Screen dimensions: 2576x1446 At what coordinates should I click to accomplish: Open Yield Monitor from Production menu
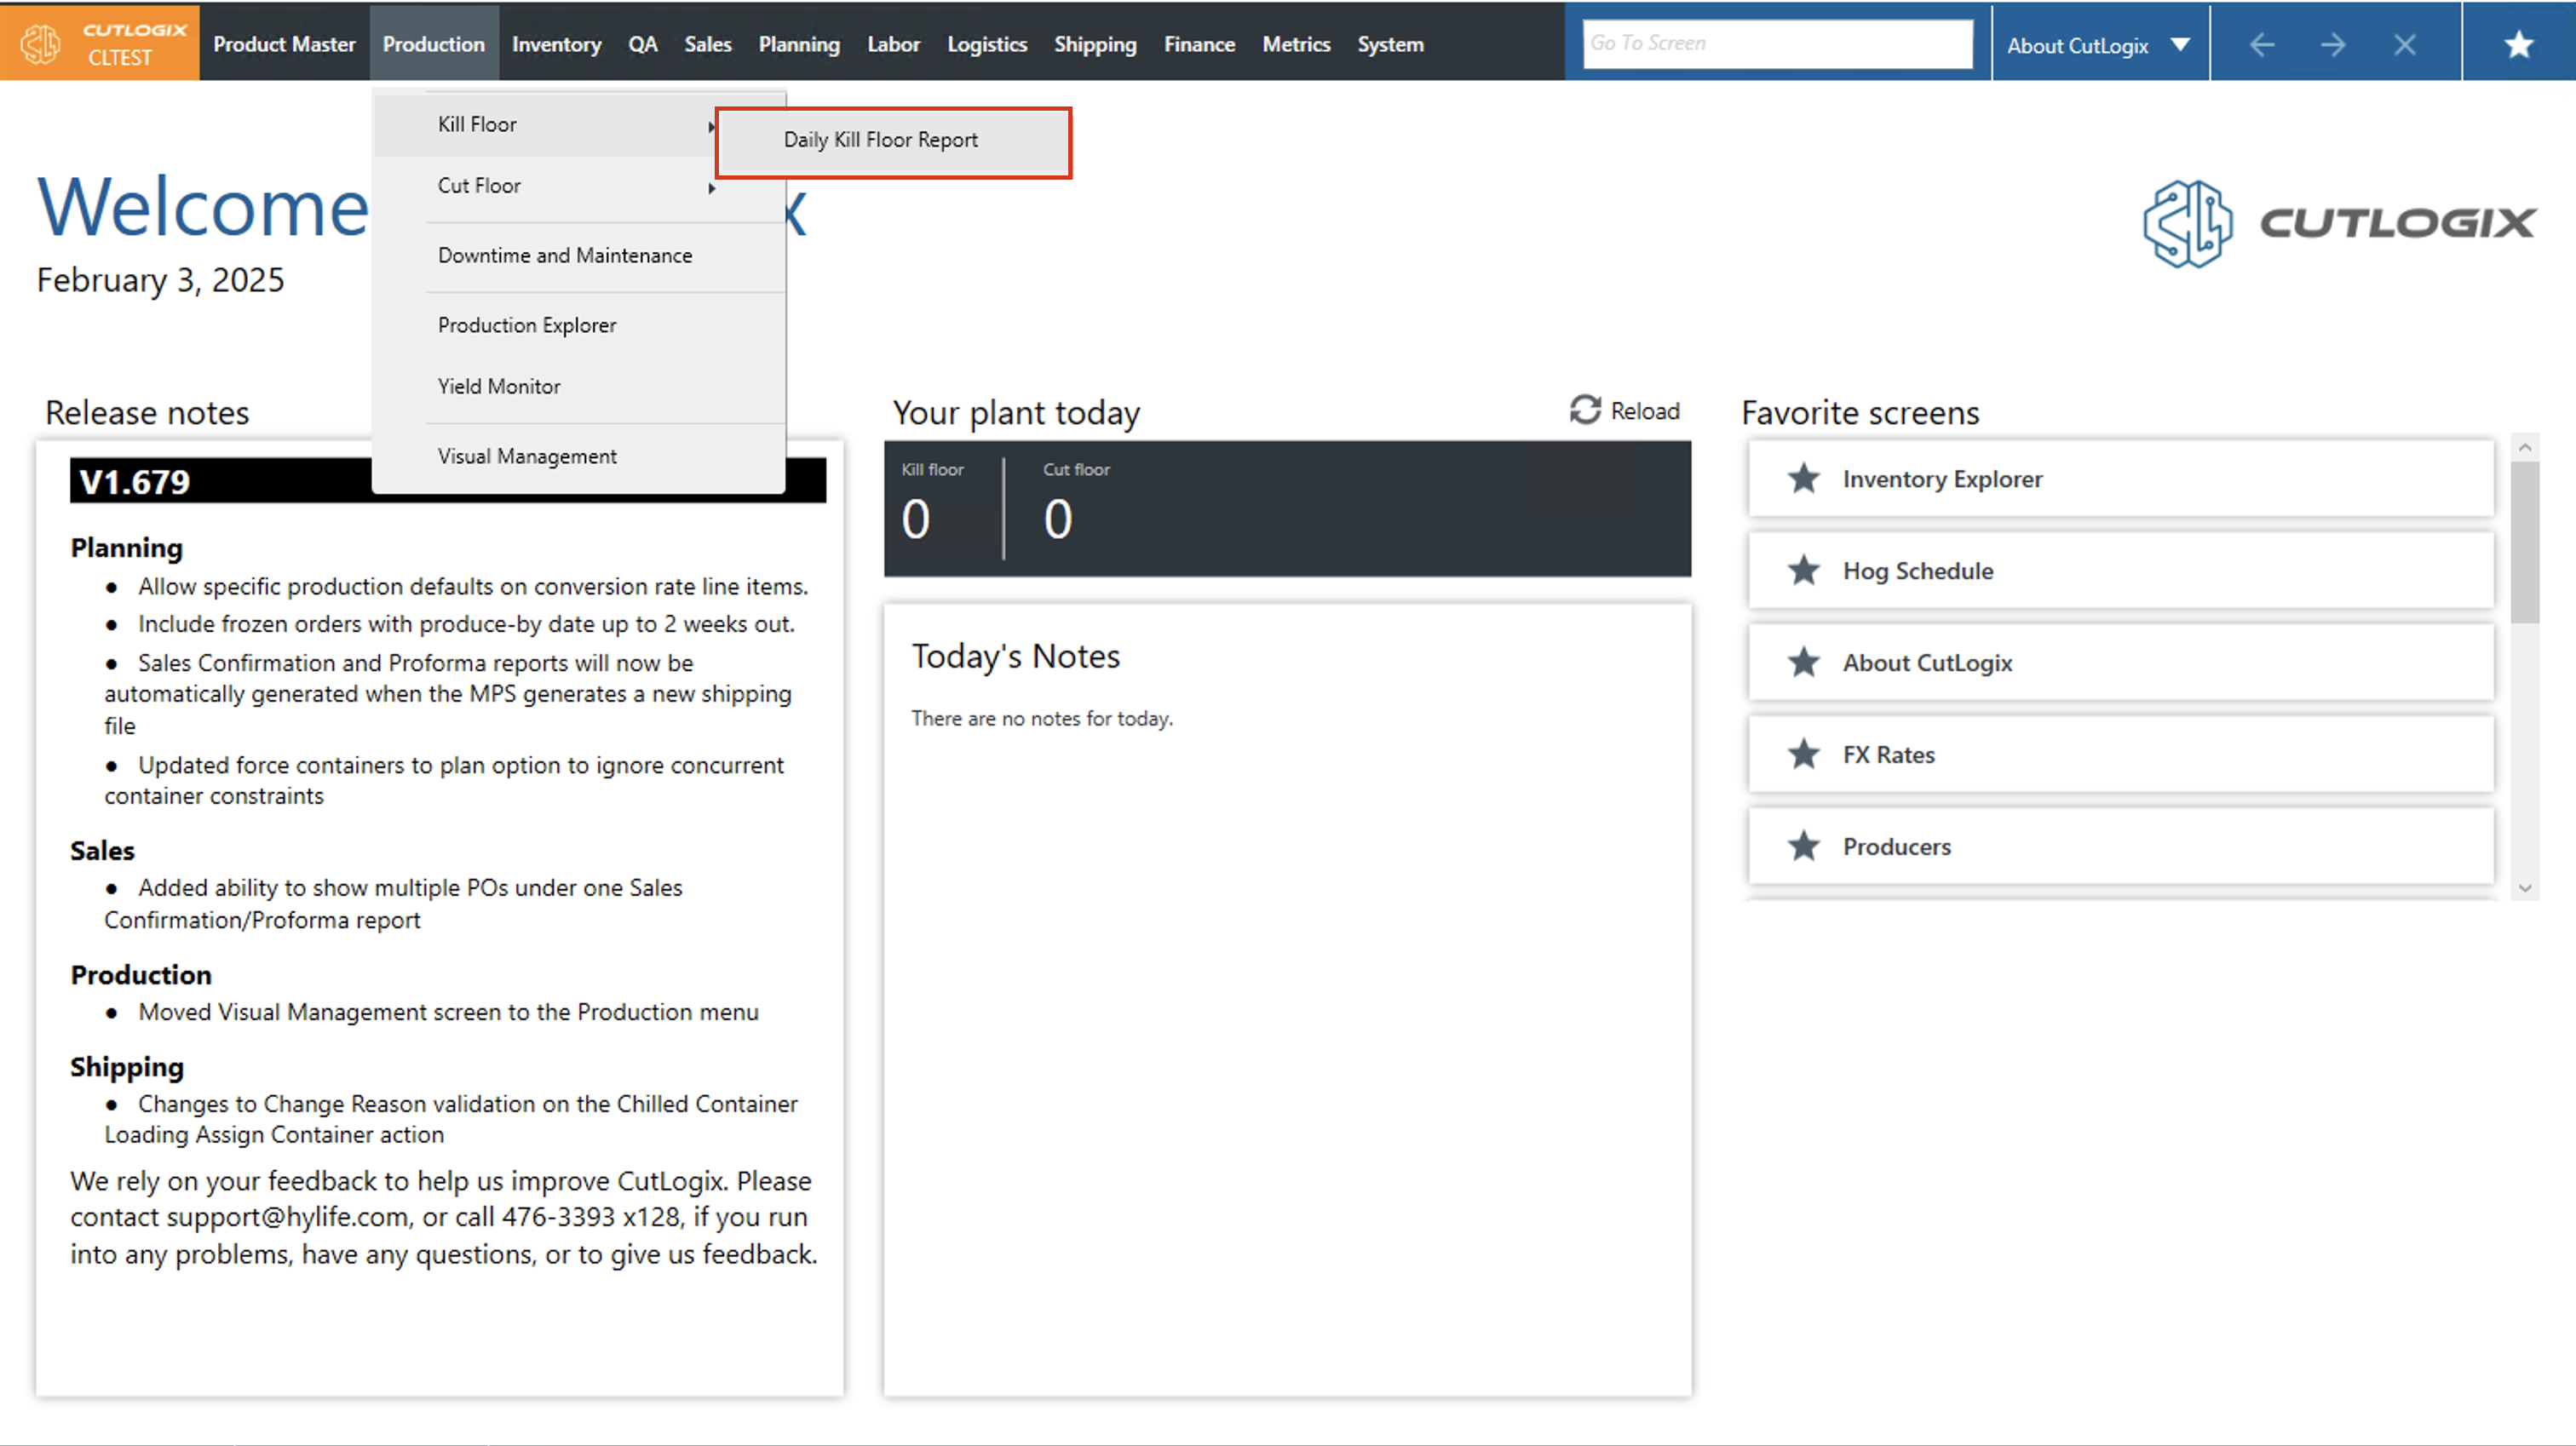(499, 387)
